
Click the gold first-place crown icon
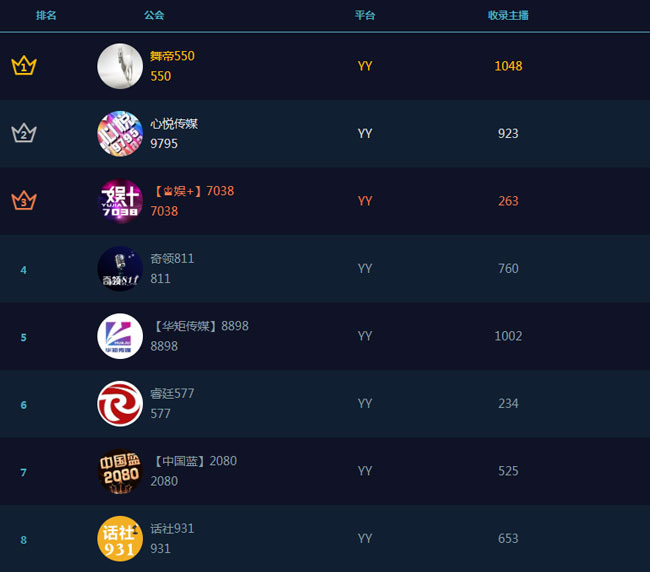point(24,66)
